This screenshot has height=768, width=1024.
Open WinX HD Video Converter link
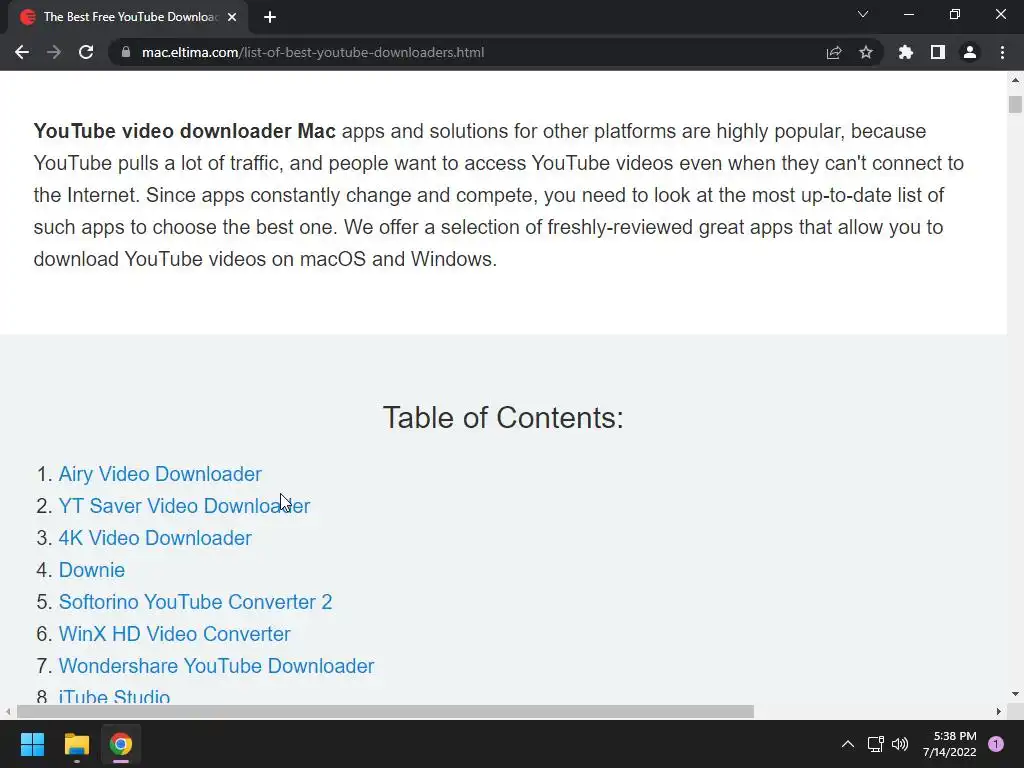coord(174,634)
